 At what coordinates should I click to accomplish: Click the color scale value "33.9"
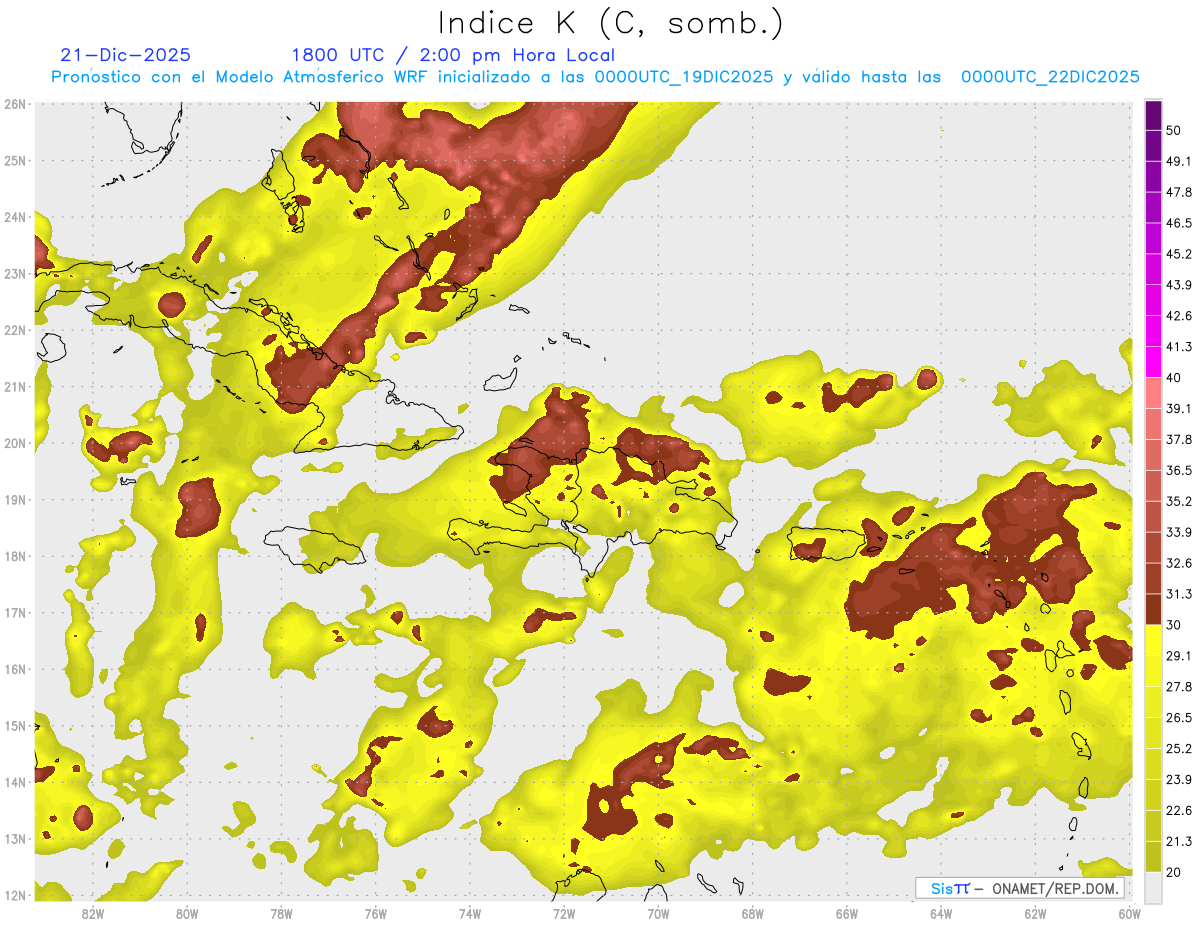(1178, 532)
